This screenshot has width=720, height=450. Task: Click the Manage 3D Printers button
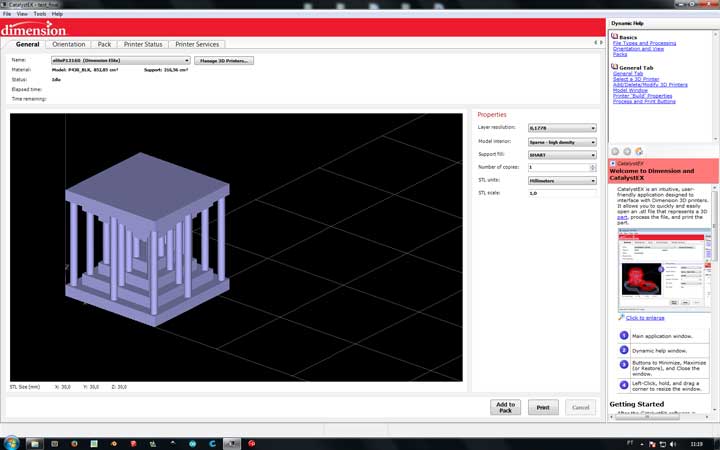(224, 61)
